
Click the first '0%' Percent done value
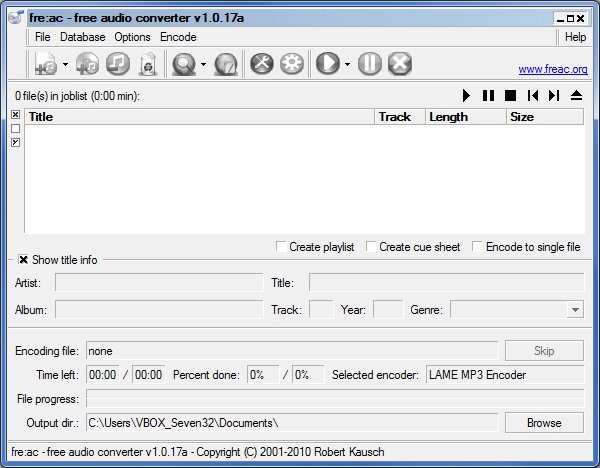pos(263,374)
